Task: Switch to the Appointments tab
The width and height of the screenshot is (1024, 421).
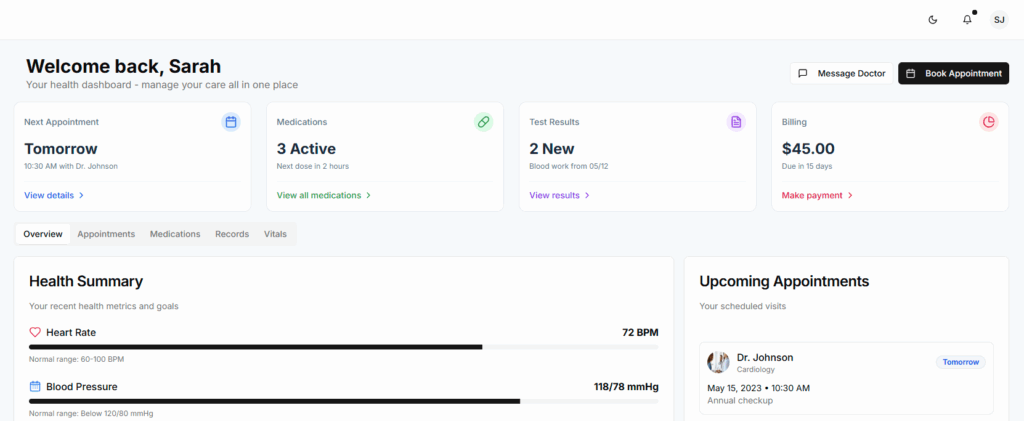Action: click(106, 234)
